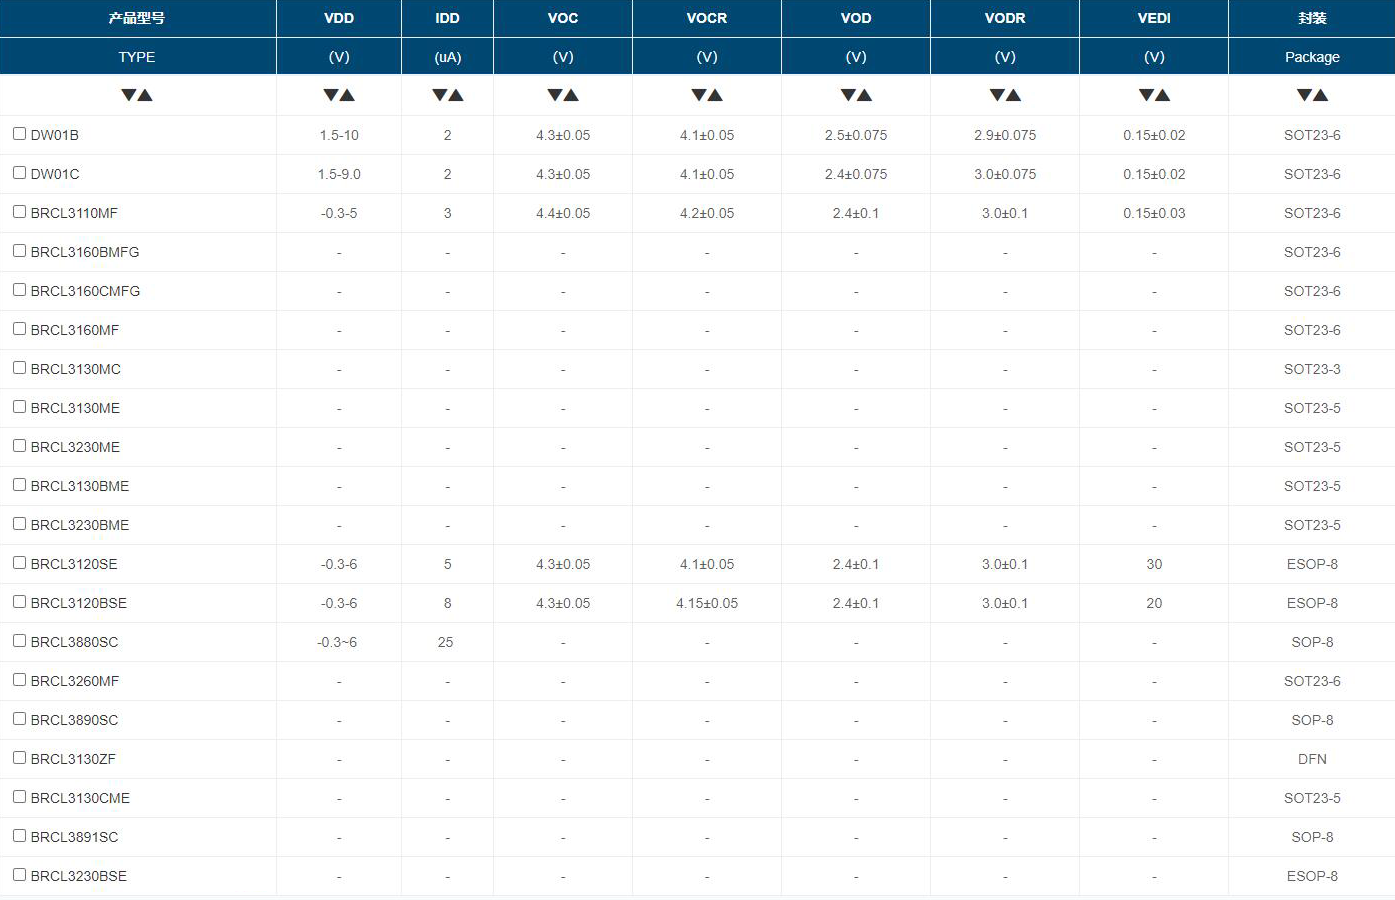Sort VOC column ascending arrow
Viewport: 1395px width, 900px height.
pos(571,95)
